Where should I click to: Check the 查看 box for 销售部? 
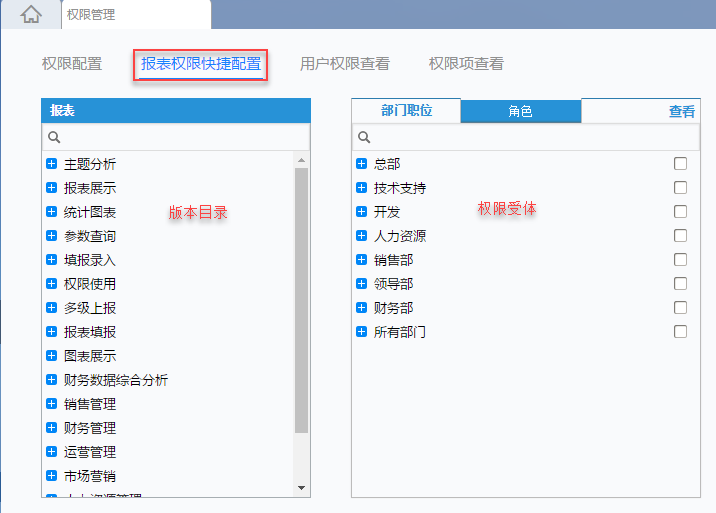tap(680, 259)
